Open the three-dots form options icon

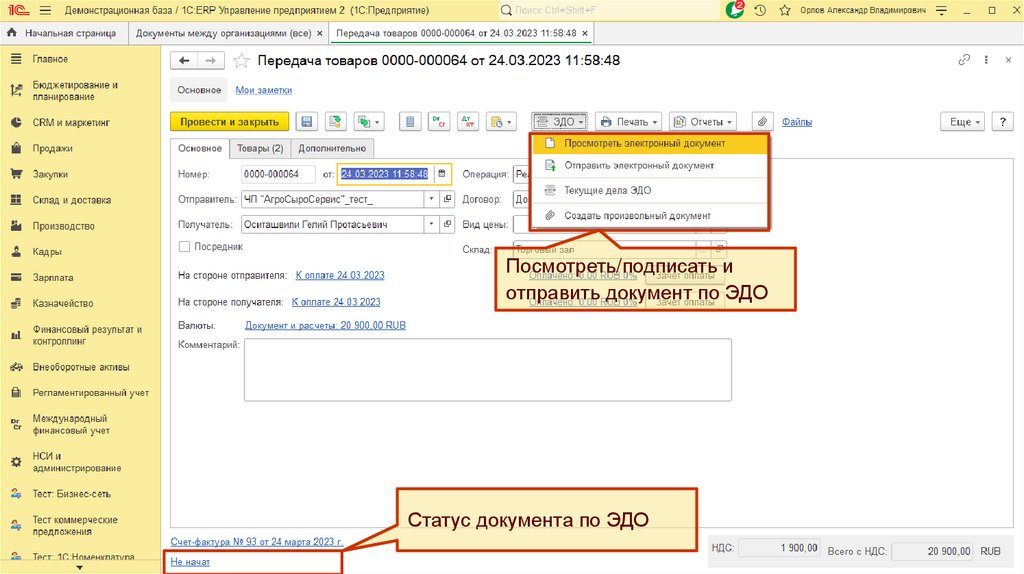click(986, 60)
